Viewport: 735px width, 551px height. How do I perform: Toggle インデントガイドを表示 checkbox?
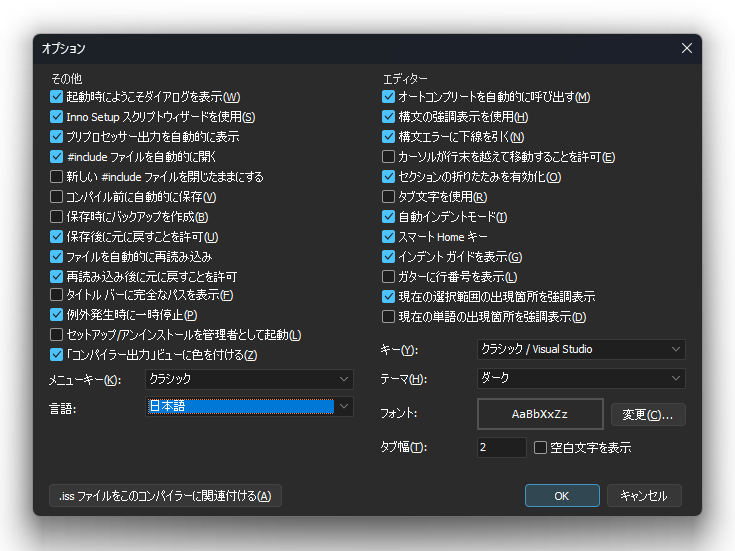click(388, 257)
